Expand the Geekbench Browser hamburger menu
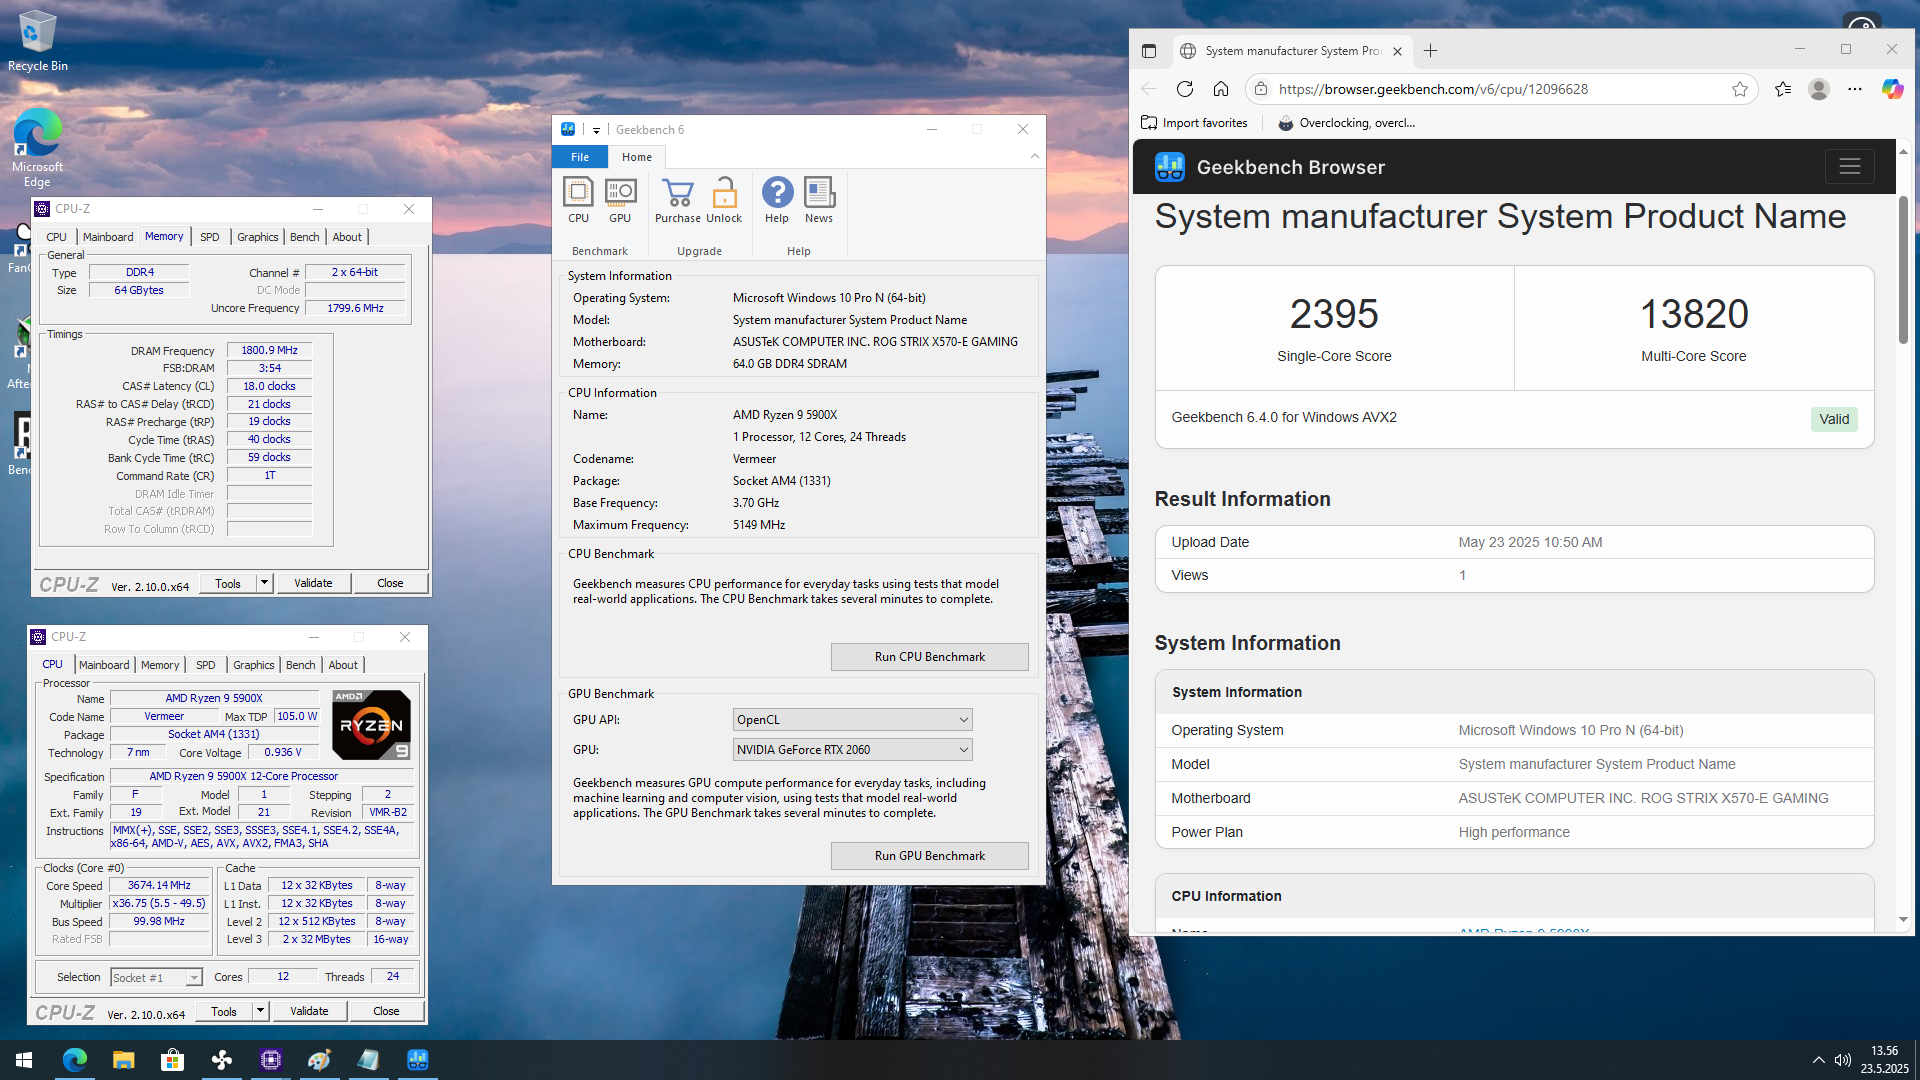Viewport: 1920px width, 1080px height. point(1849,167)
